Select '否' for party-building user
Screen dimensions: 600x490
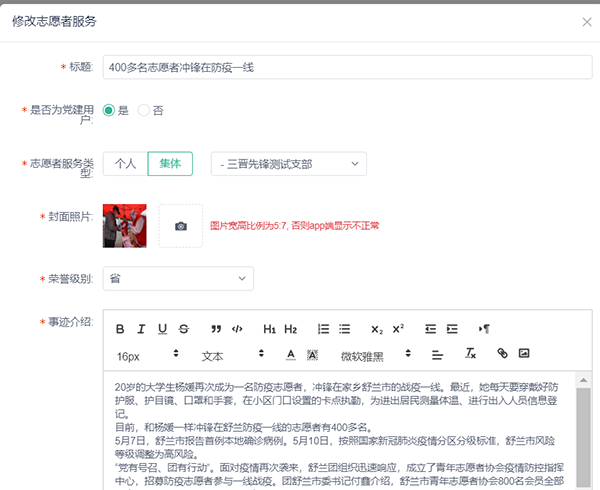coord(144,110)
